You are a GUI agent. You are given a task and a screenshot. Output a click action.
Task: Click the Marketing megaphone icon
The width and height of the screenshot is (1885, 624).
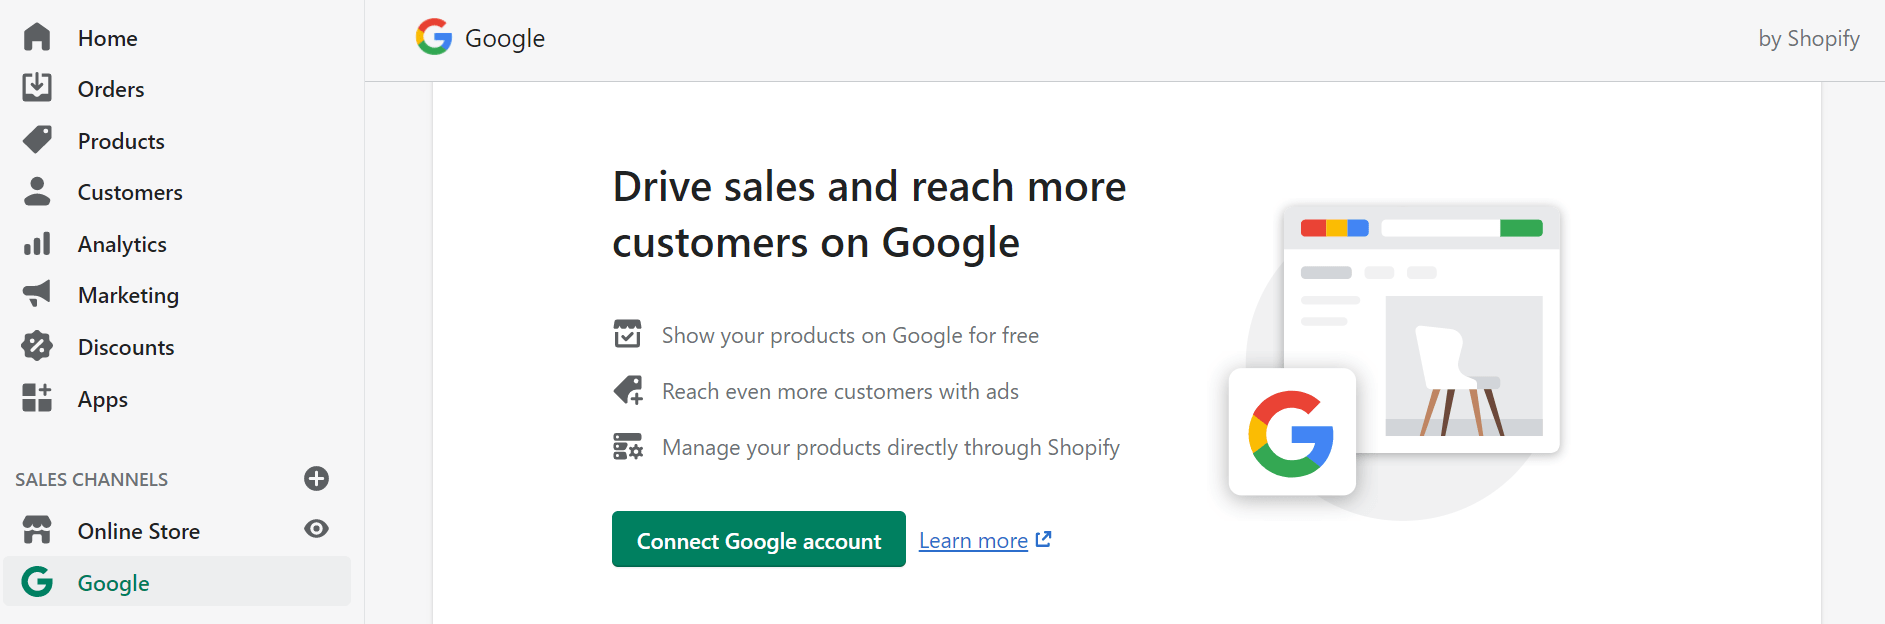37,294
